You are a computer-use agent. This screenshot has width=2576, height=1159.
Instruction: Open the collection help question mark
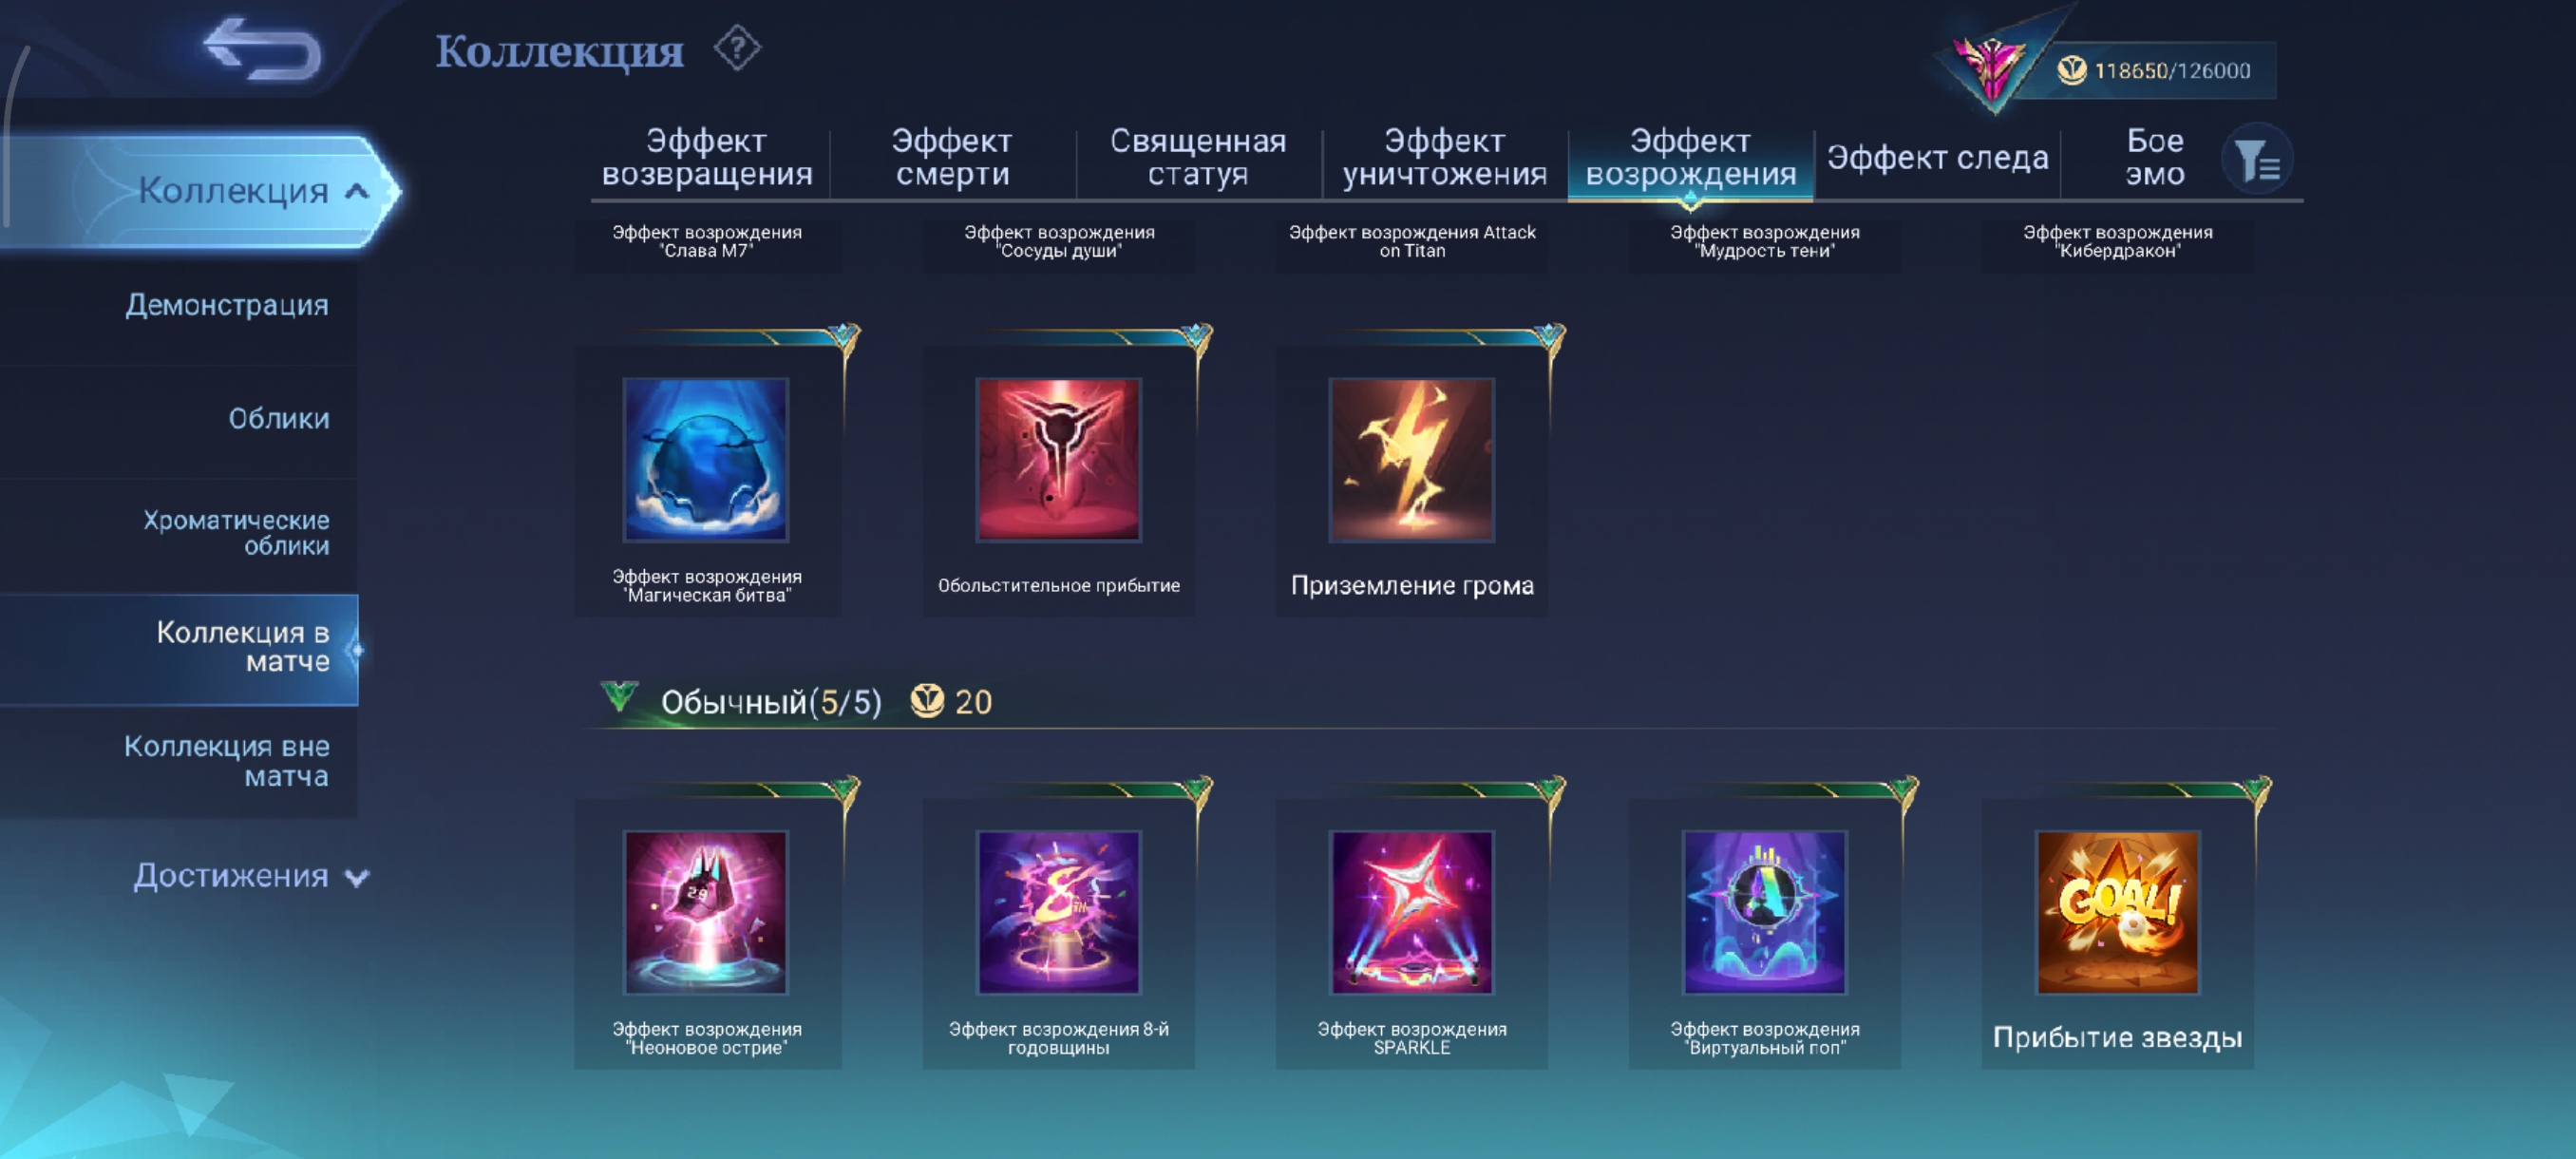click(737, 48)
